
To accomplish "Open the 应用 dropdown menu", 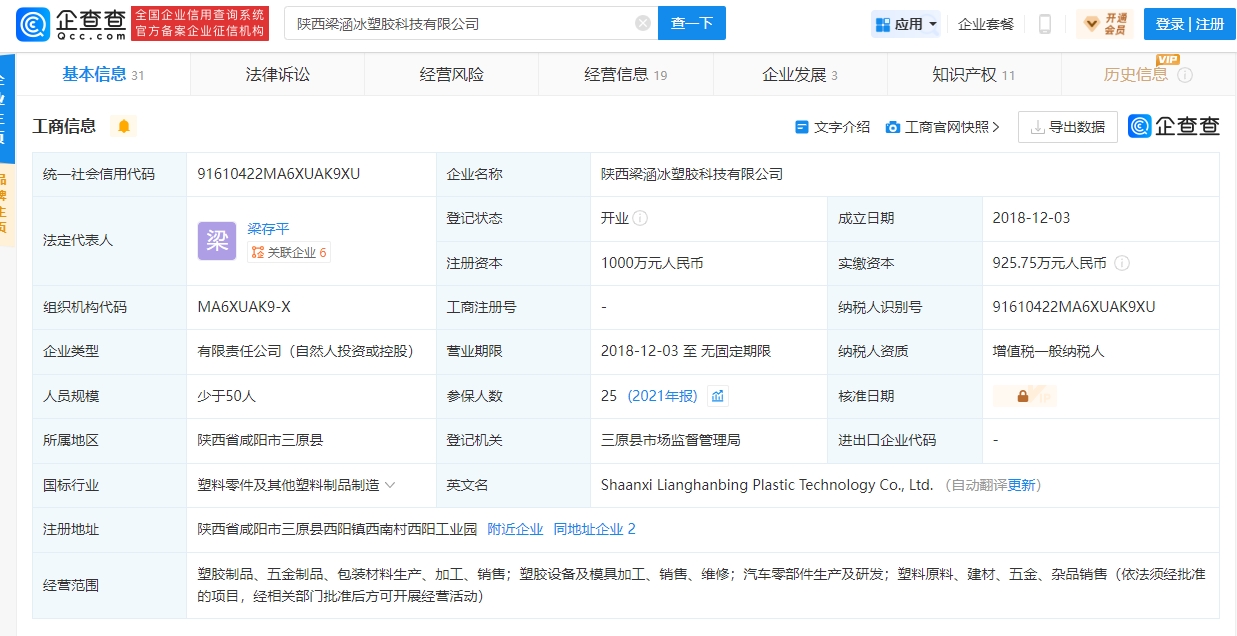I will pos(906,24).
